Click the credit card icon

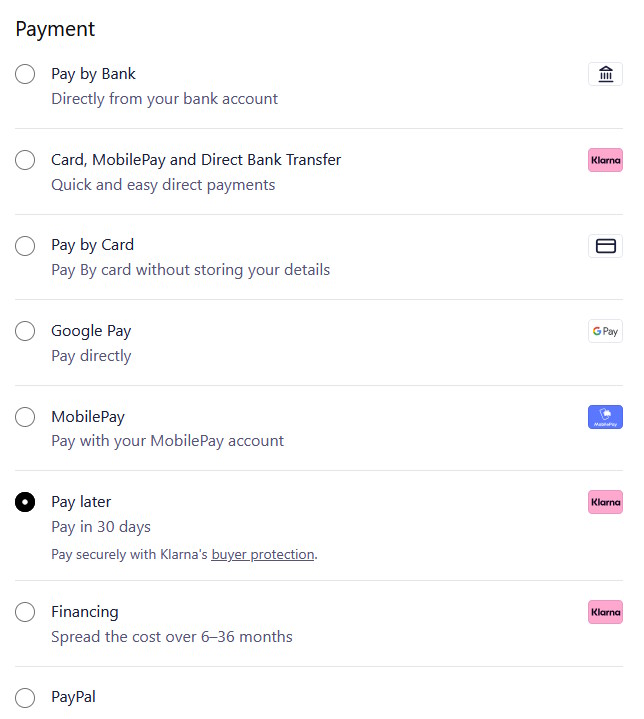point(605,246)
